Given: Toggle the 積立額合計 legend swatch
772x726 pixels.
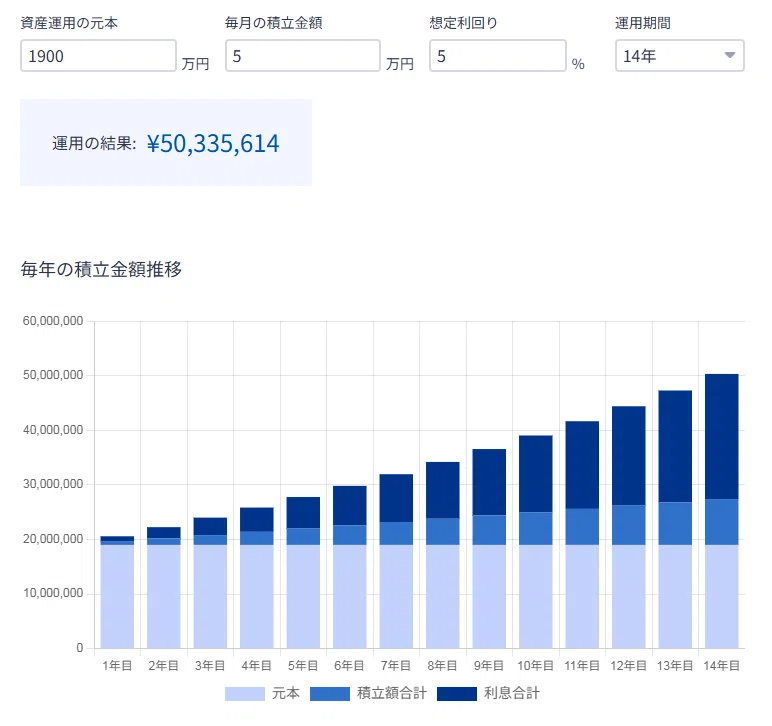Looking at the screenshot, I should pos(330,693).
